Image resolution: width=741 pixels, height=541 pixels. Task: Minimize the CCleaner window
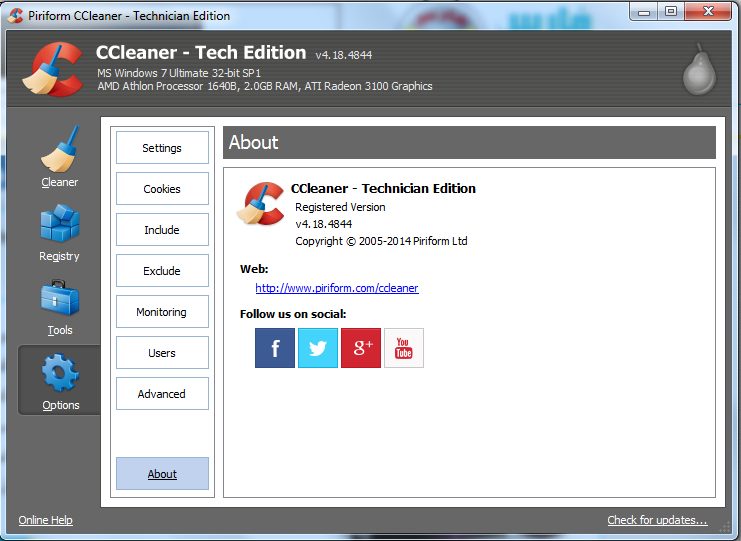pos(644,12)
